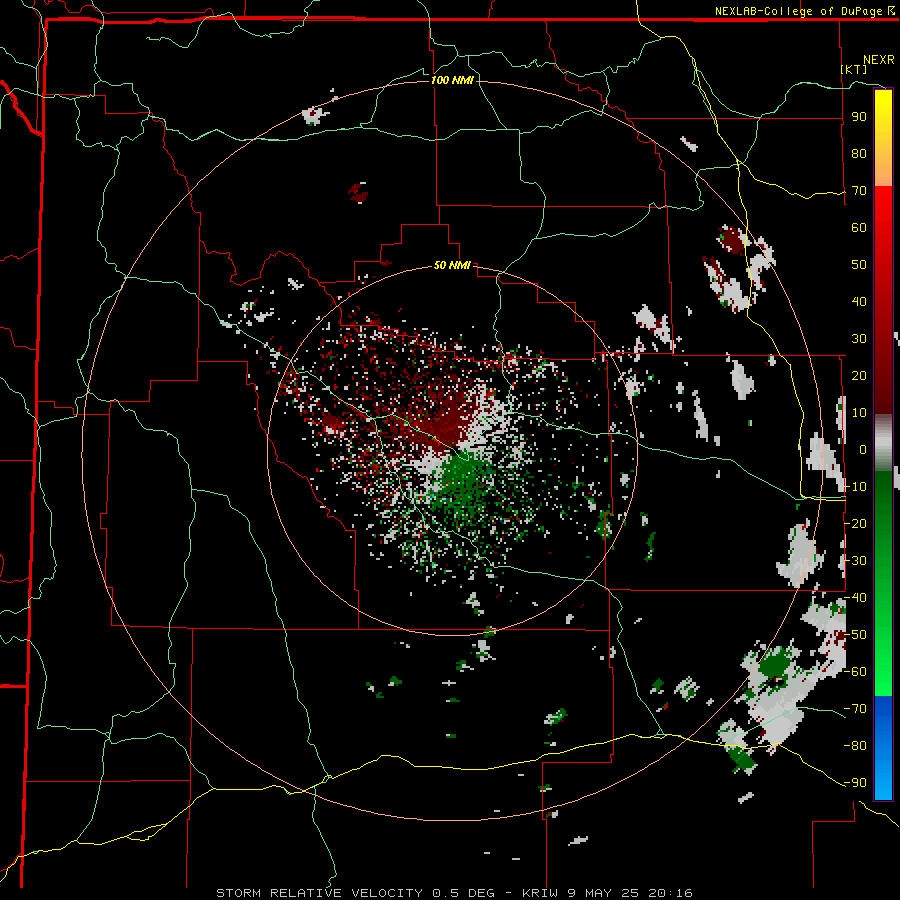This screenshot has height=900, width=900.
Task: Pick the "-30" value on the velocity scale
Action: point(855,561)
